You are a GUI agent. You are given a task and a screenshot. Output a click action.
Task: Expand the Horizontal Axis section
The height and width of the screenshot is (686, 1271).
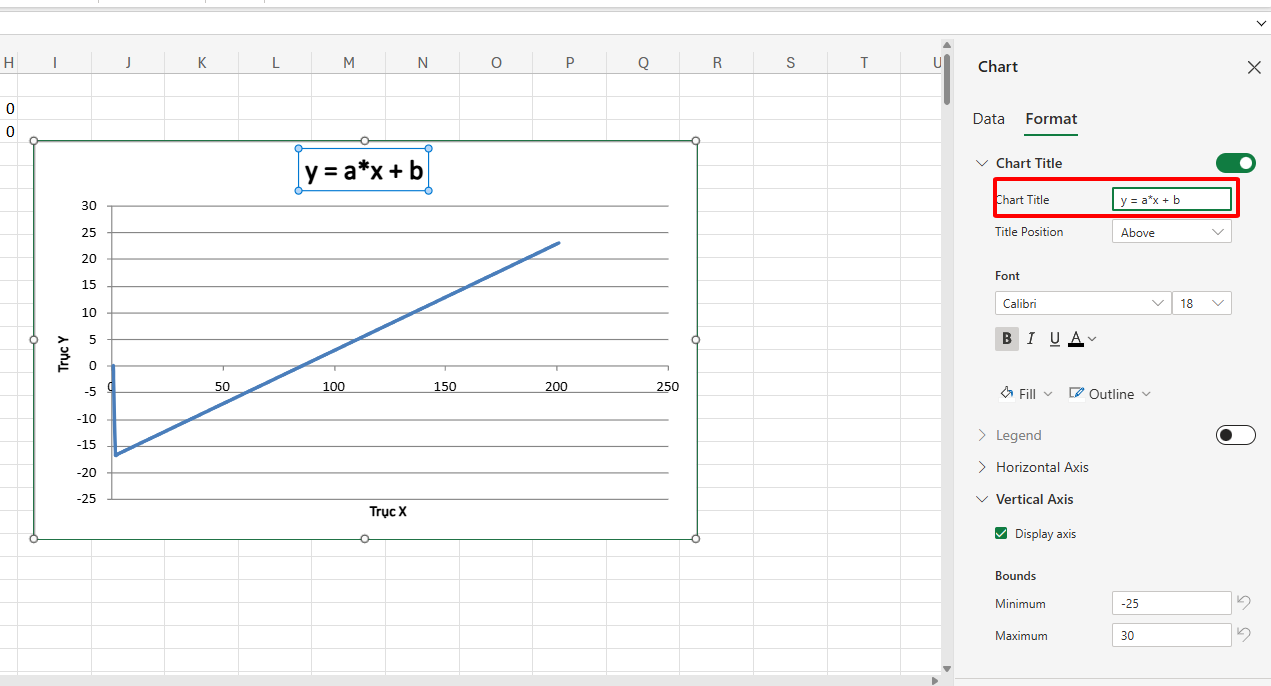(x=982, y=467)
